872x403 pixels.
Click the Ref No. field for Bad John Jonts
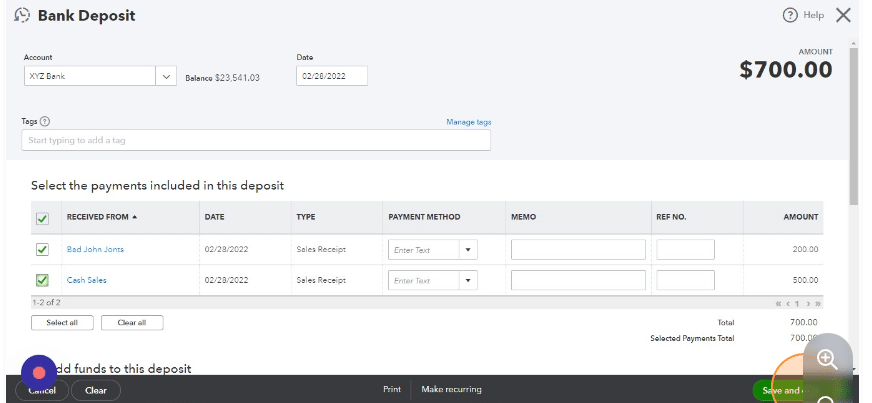pos(685,250)
